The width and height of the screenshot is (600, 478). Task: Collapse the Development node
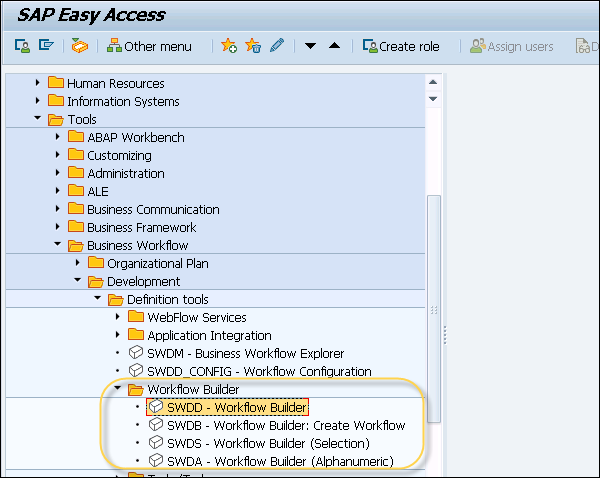77,280
